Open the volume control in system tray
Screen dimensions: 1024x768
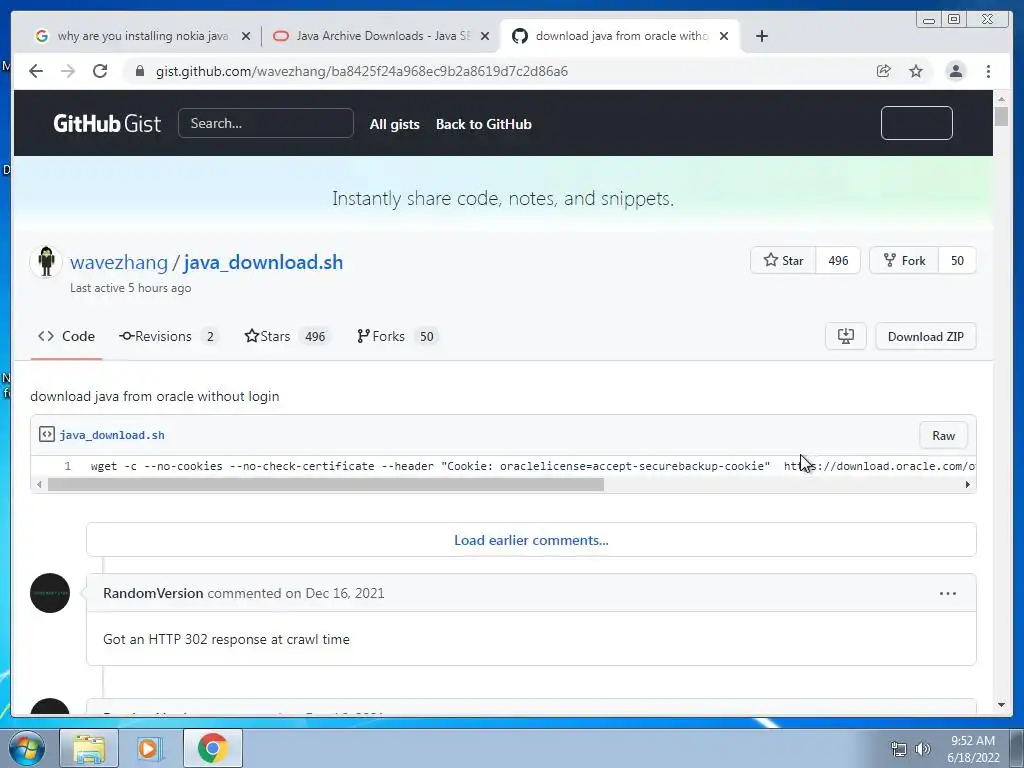pyautogui.click(x=922, y=749)
